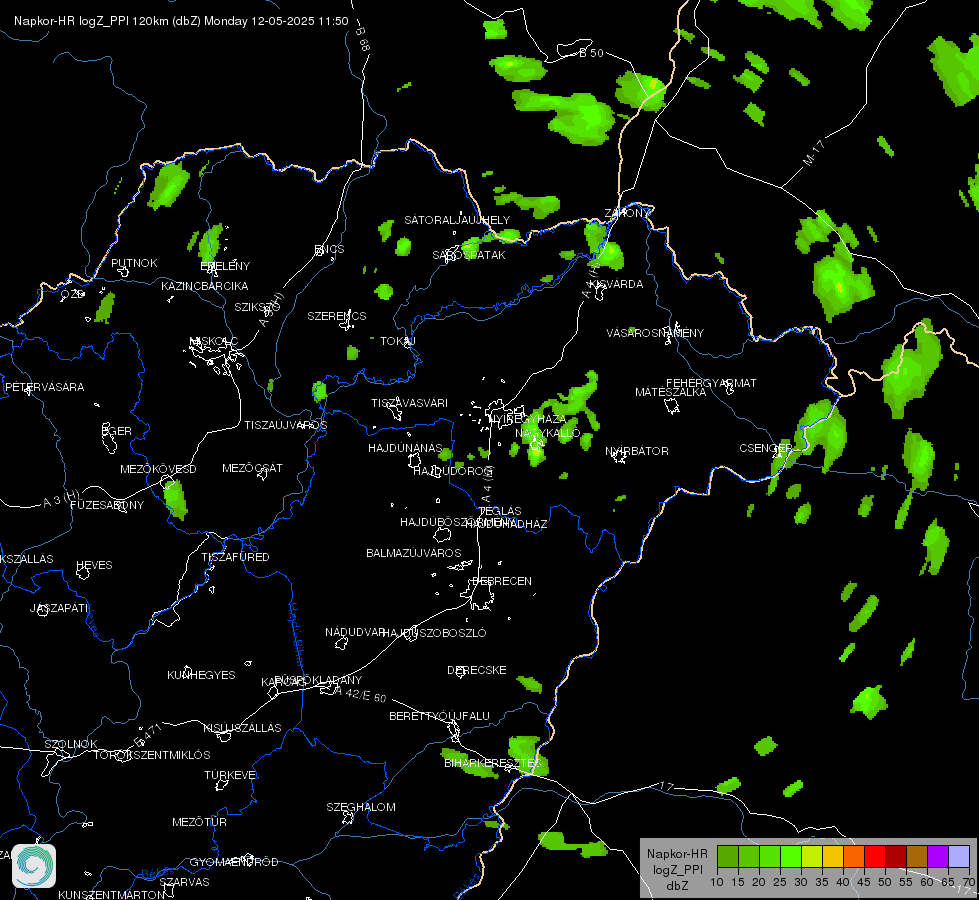Viewport: 979px width, 900px height.
Task: Click the swirl logo icon
Action: click(x=34, y=866)
